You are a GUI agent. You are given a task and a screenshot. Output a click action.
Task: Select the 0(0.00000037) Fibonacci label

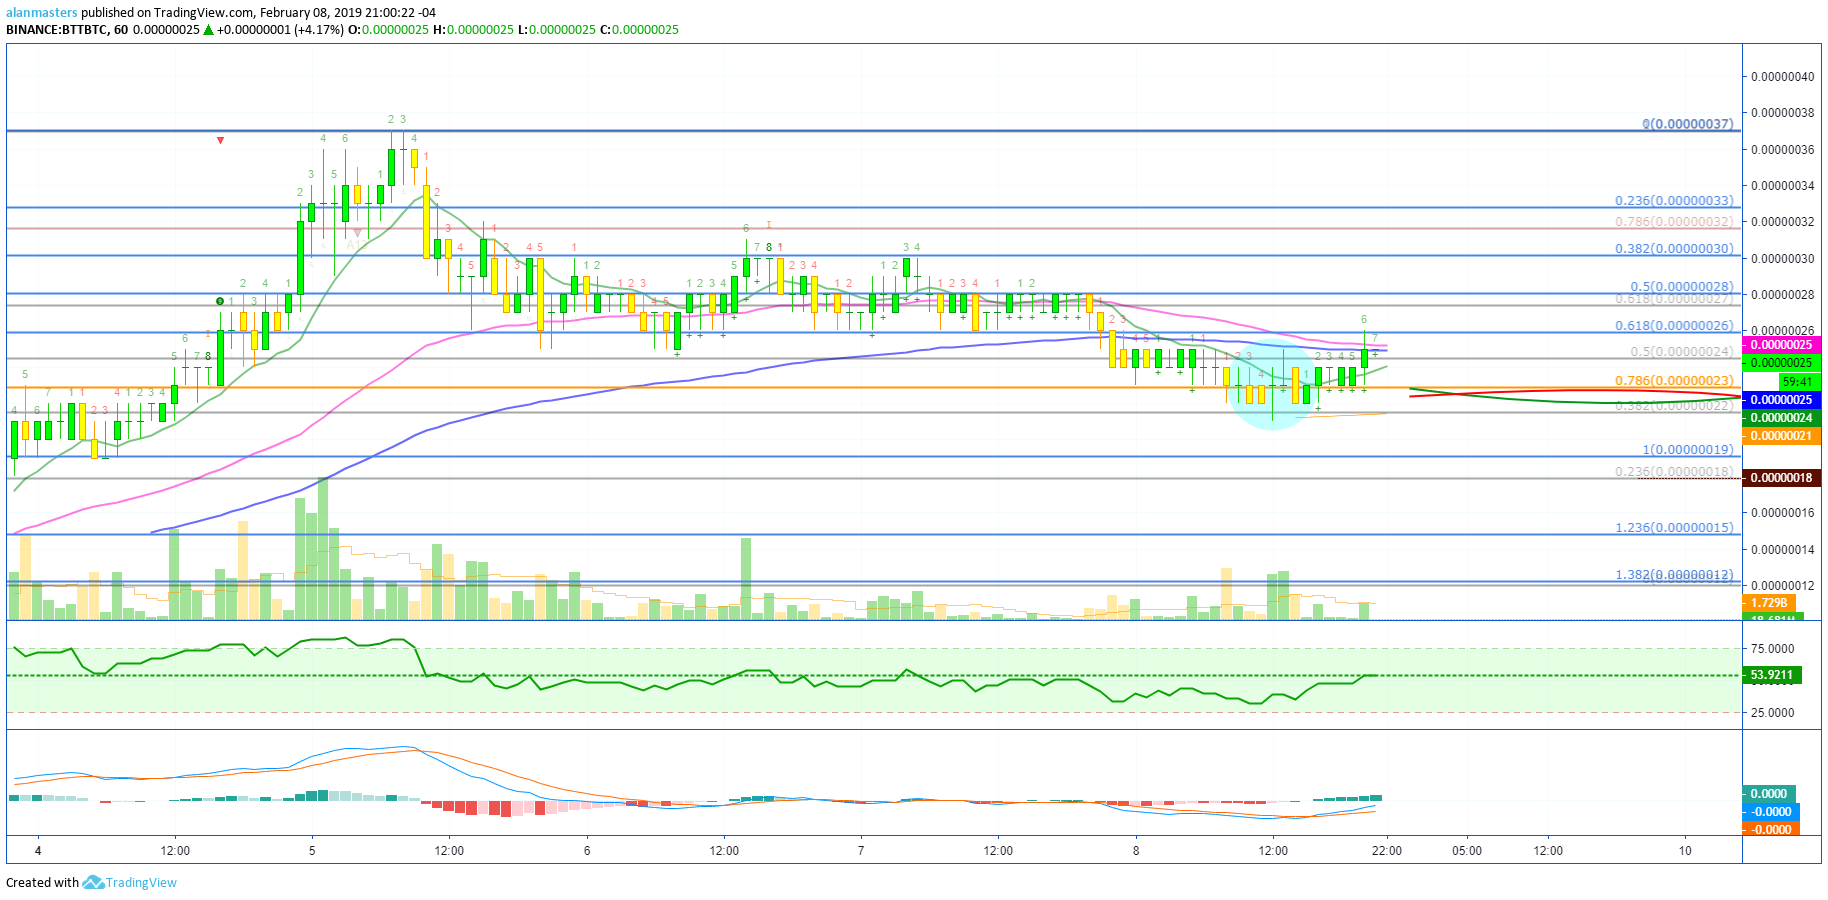point(1687,124)
